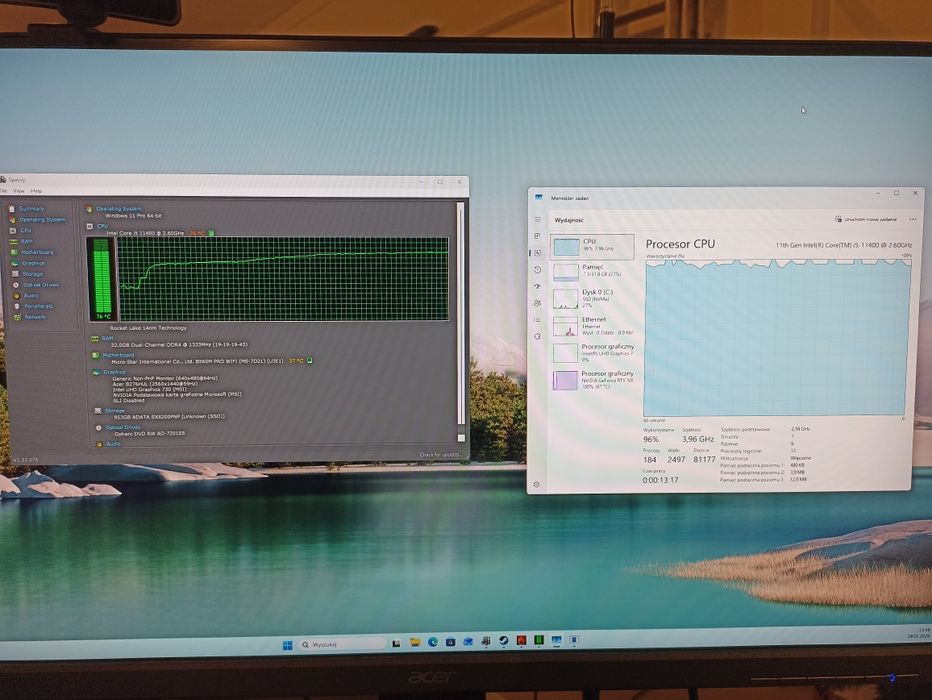This screenshot has width=932, height=700.
Task: Select Dysk 0 (C:) performance tile
Action: (x=592, y=298)
